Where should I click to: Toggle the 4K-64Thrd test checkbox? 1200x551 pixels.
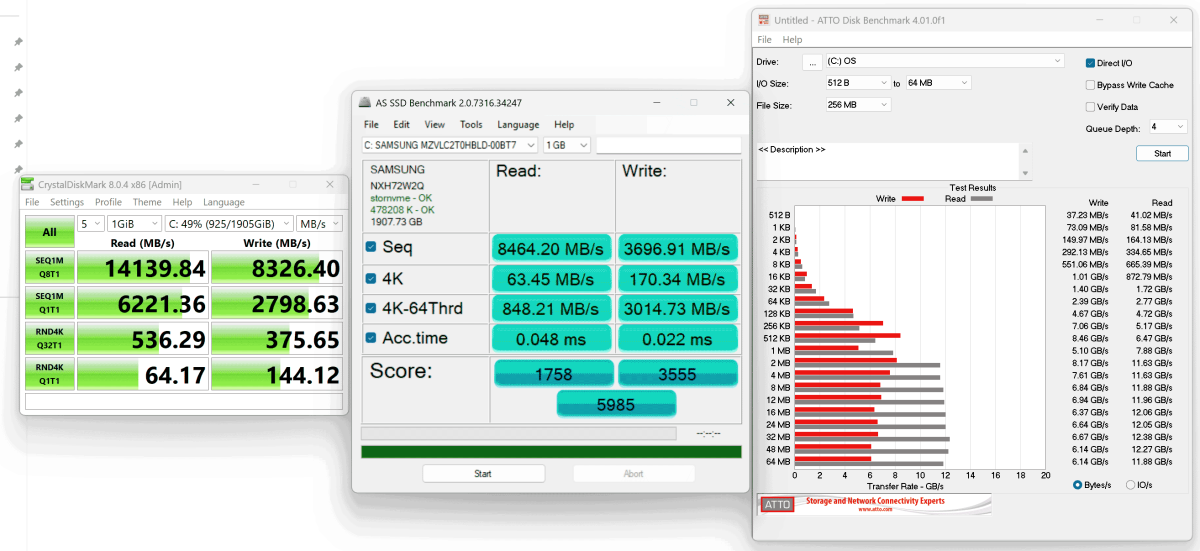372,308
